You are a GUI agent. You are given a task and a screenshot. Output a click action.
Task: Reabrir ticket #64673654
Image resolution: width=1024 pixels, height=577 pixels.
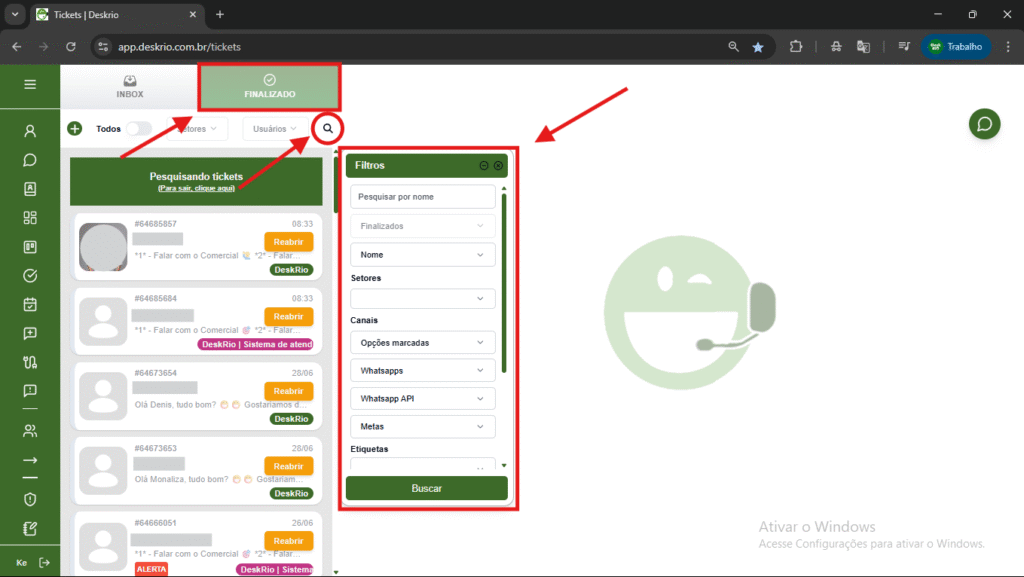289,391
